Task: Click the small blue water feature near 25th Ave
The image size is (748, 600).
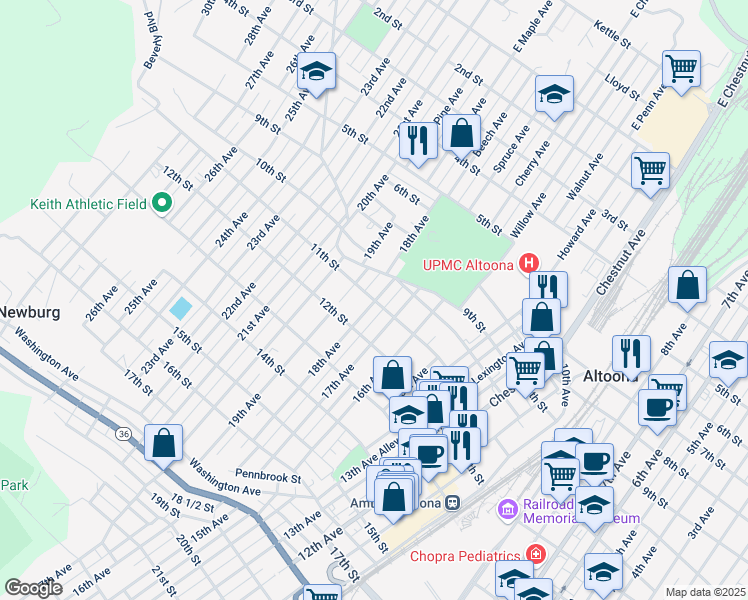Action: pyautogui.click(x=181, y=308)
